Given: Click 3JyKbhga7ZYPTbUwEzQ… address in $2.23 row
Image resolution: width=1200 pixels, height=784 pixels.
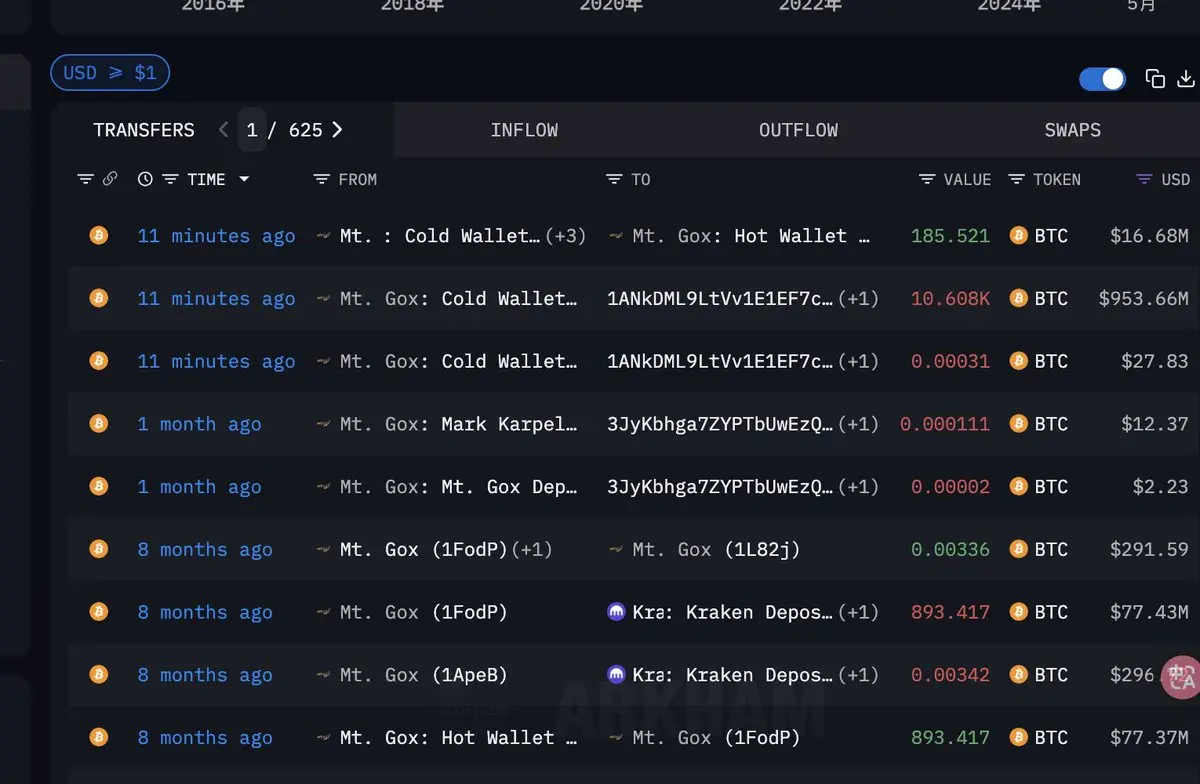Looking at the screenshot, I should click(x=719, y=487).
